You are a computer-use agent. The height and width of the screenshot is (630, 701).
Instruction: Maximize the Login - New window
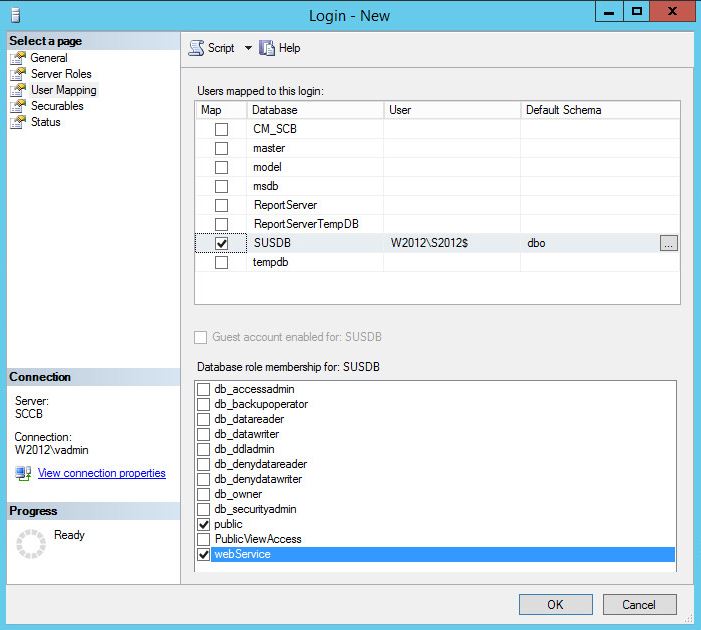tap(637, 11)
